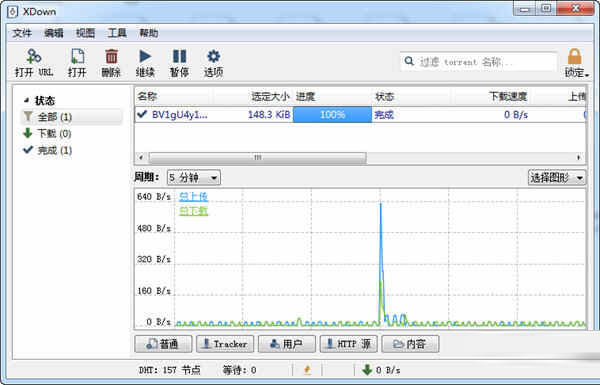Open the 帮助 menu
The height and width of the screenshot is (385, 600).
pyautogui.click(x=148, y=33)
